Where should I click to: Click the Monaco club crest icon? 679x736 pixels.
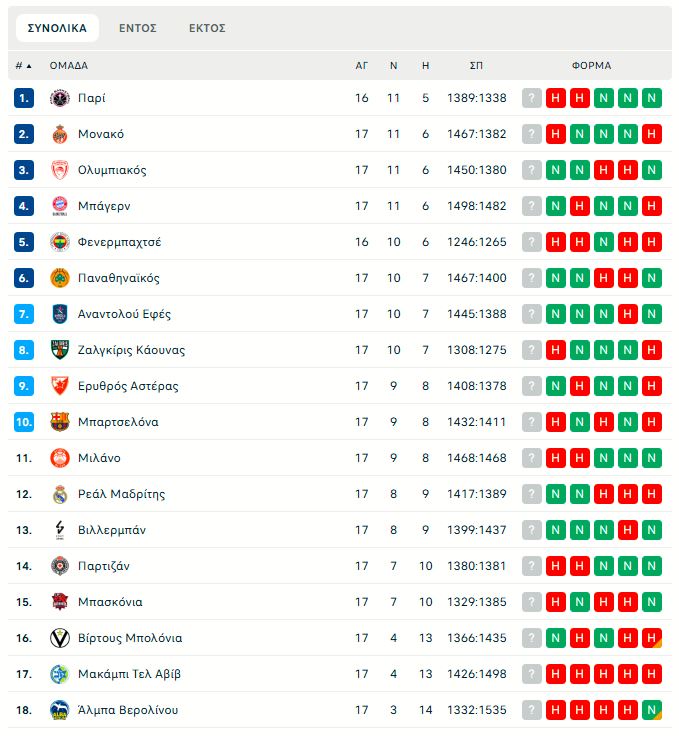click(x=60, y=134)
